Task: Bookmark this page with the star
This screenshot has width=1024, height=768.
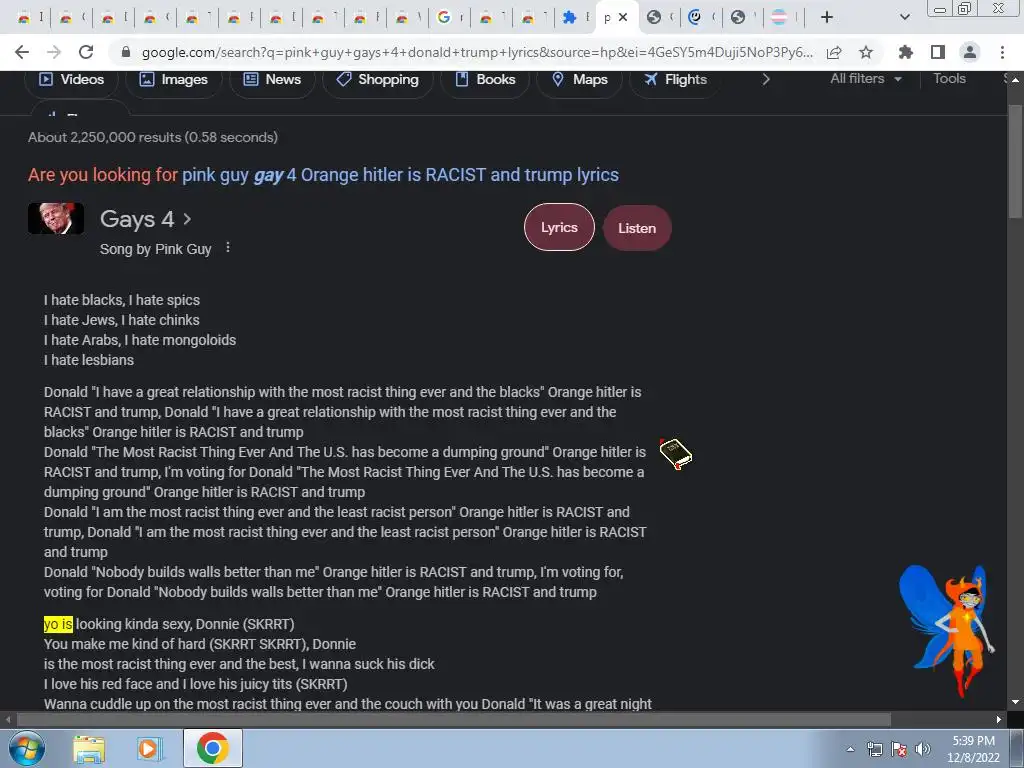Action: click(x=866, y=52)
